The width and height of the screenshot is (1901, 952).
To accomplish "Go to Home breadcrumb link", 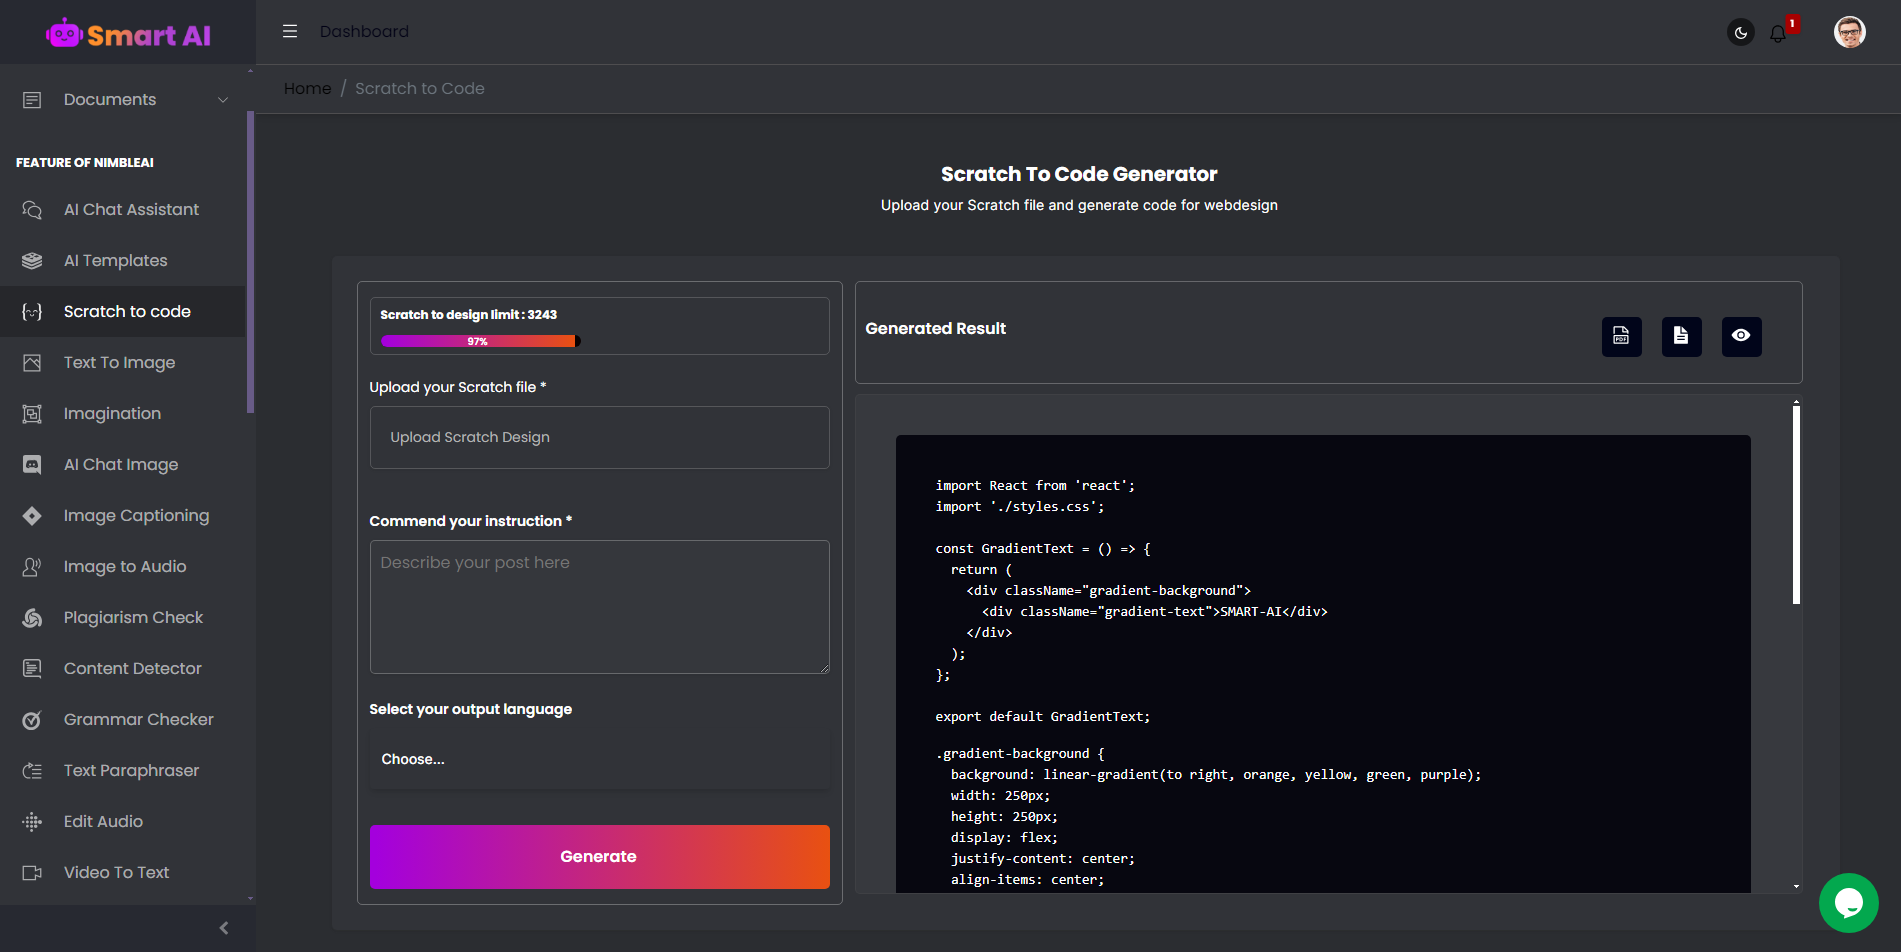I will pos(307,89).
